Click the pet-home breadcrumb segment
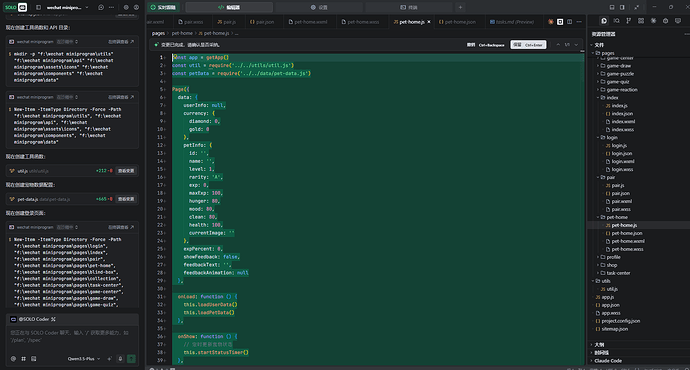This screenshot has width=690, height=370. coord(182,33)
